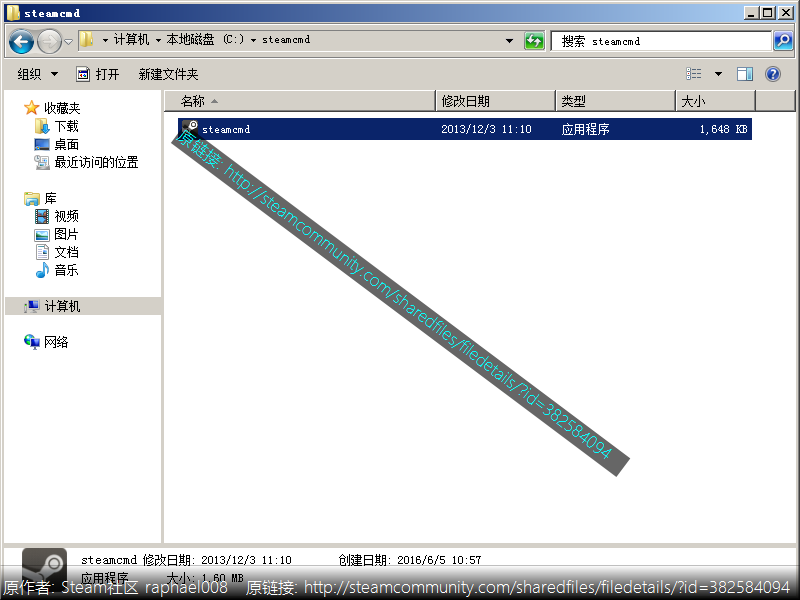
Task: Close the steamcmd window
Action: pos(786,13)
